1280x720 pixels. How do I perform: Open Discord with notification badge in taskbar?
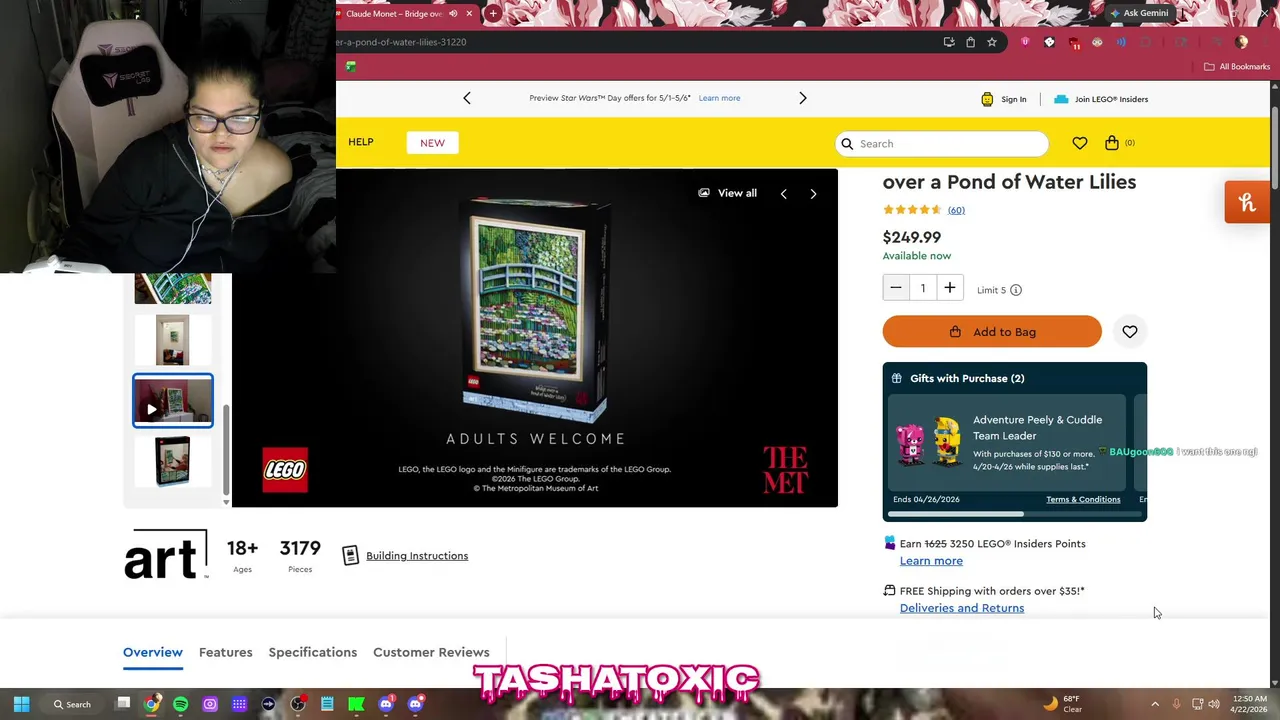click(386, 704)
